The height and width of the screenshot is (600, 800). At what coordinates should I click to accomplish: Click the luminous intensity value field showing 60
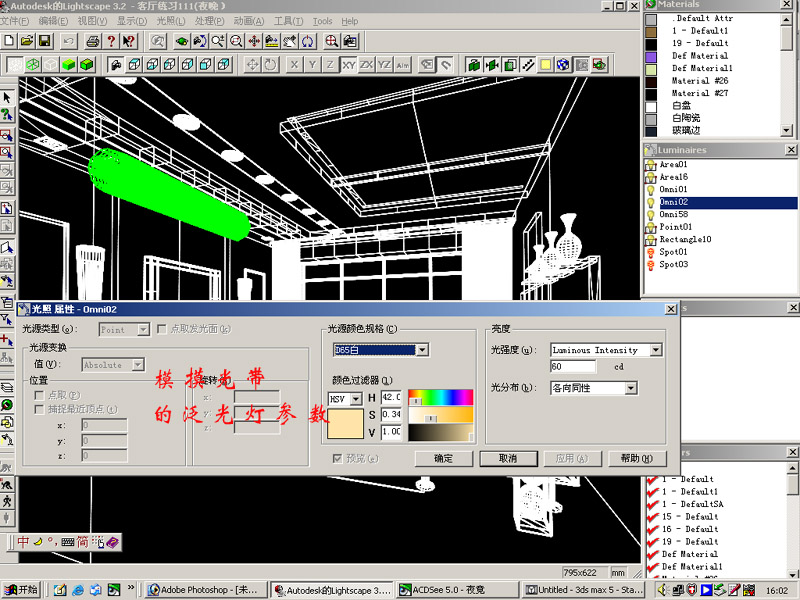click(x=573, y=366)
